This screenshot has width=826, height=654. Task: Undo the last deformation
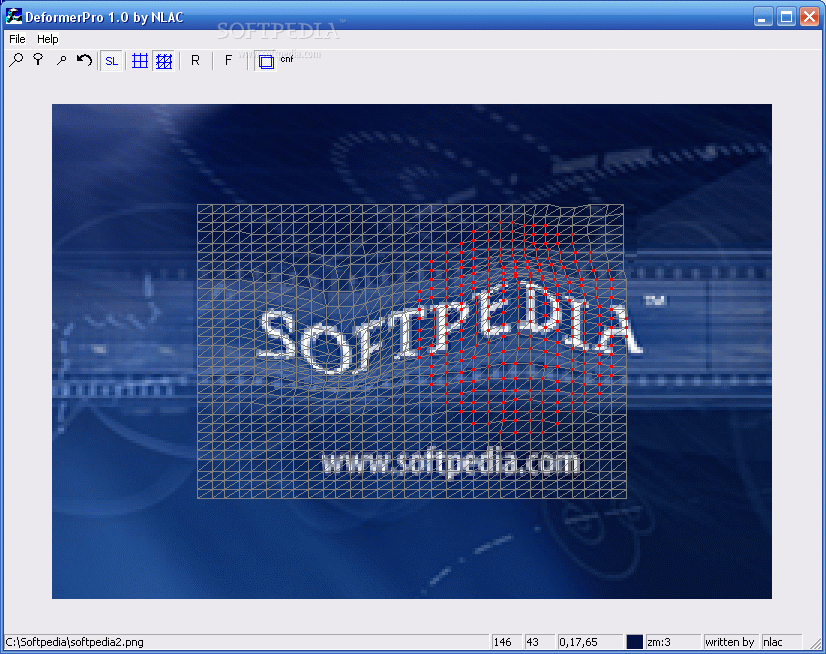click(84, 61)
